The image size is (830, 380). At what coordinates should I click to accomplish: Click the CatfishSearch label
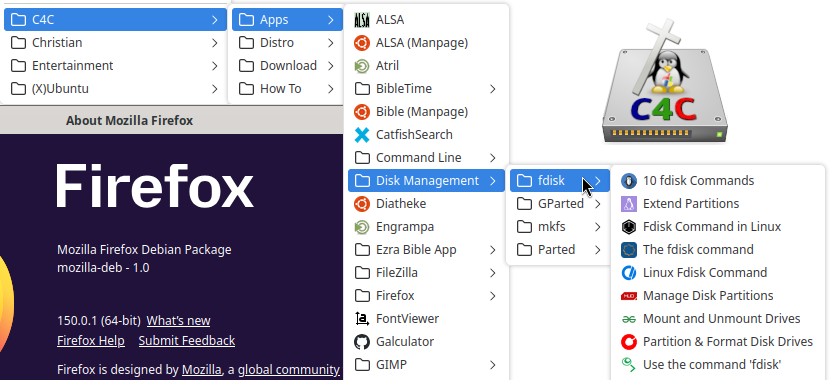click(x=414, y=135)
